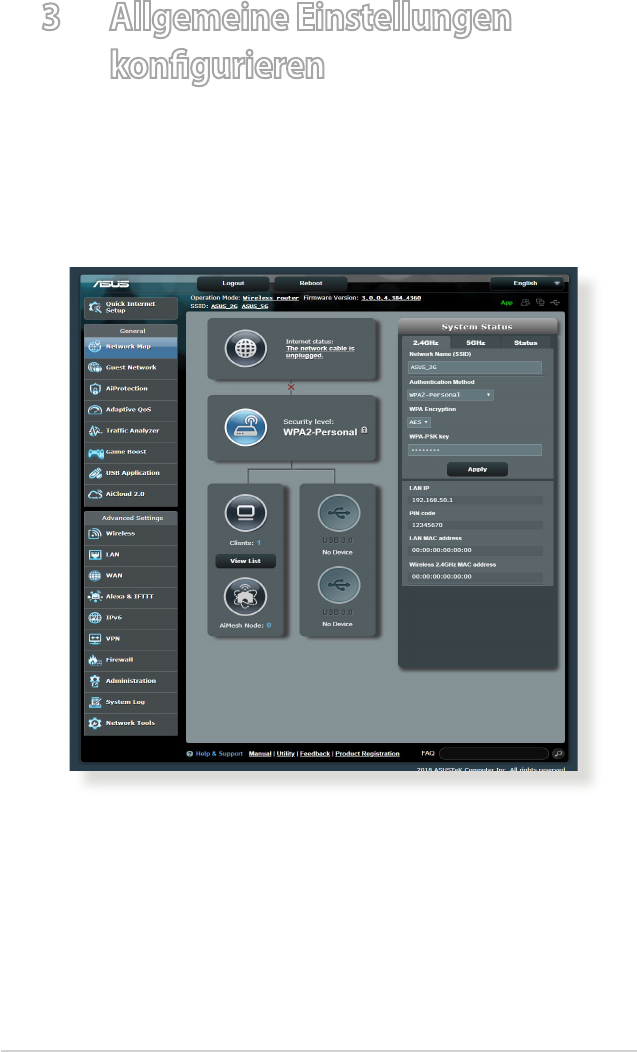Open Firewall settings

click(x=131, y=660)
